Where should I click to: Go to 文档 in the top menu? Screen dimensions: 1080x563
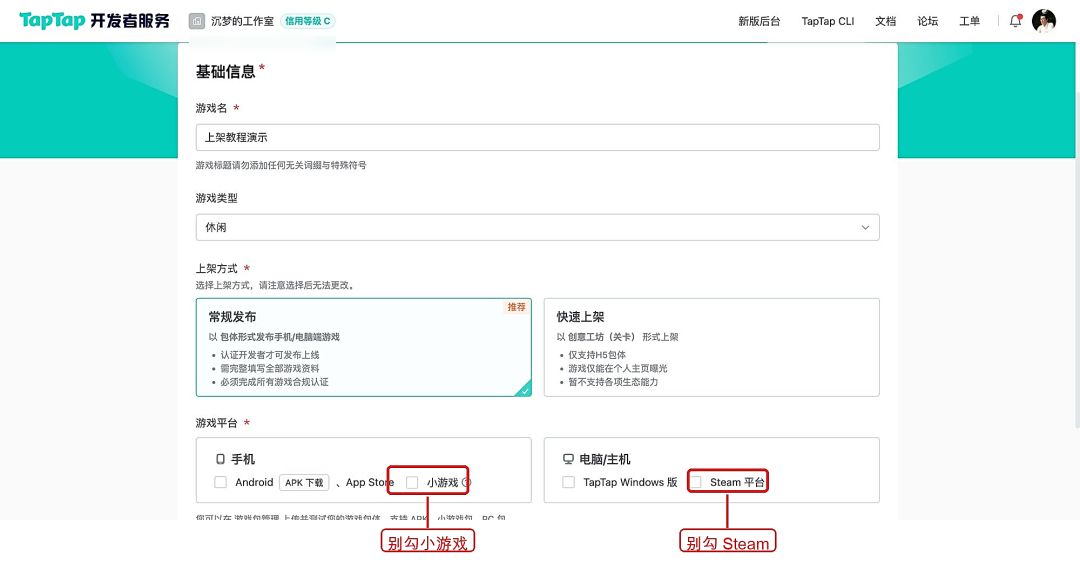point(886,21)
